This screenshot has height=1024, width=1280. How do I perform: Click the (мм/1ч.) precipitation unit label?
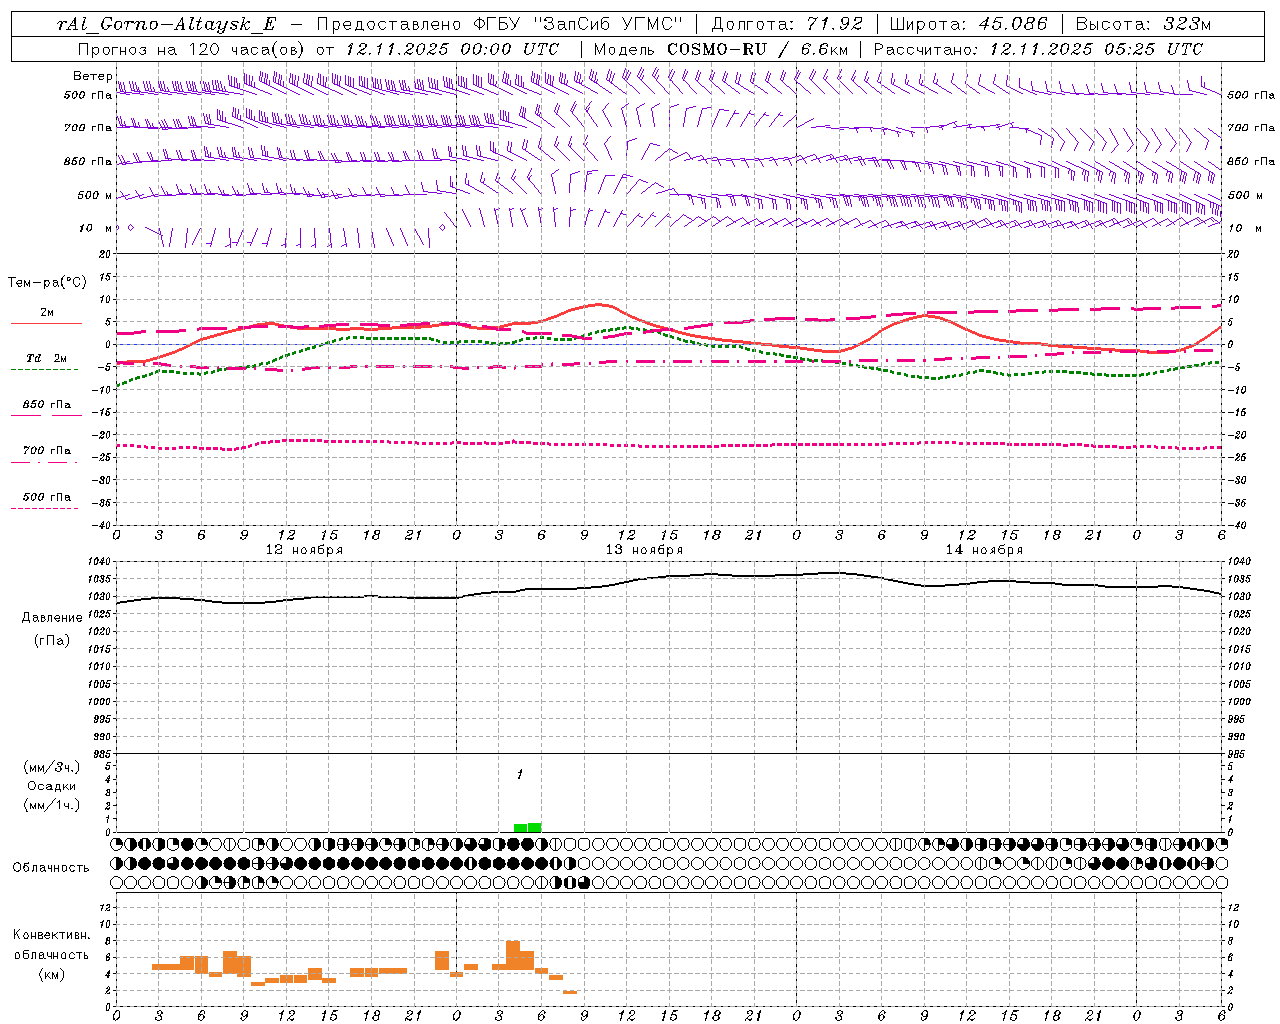point(52,805)
